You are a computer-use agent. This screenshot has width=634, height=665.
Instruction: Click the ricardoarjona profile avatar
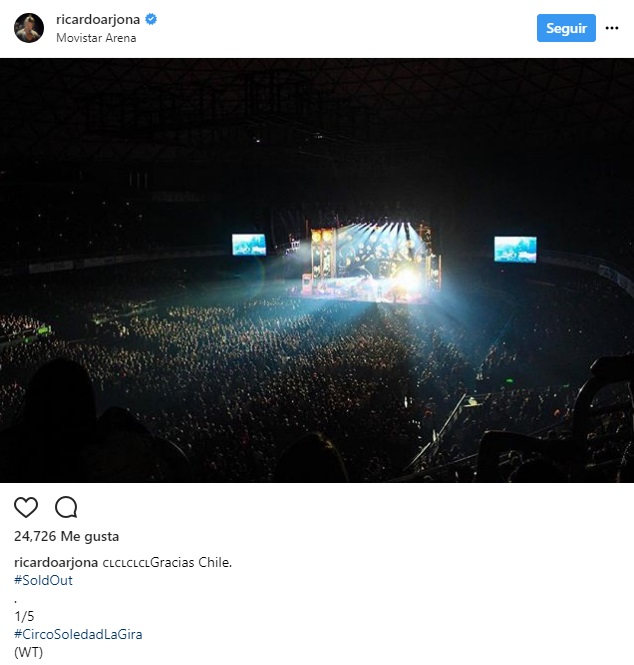pyautogui.click(x=29, y=28)
